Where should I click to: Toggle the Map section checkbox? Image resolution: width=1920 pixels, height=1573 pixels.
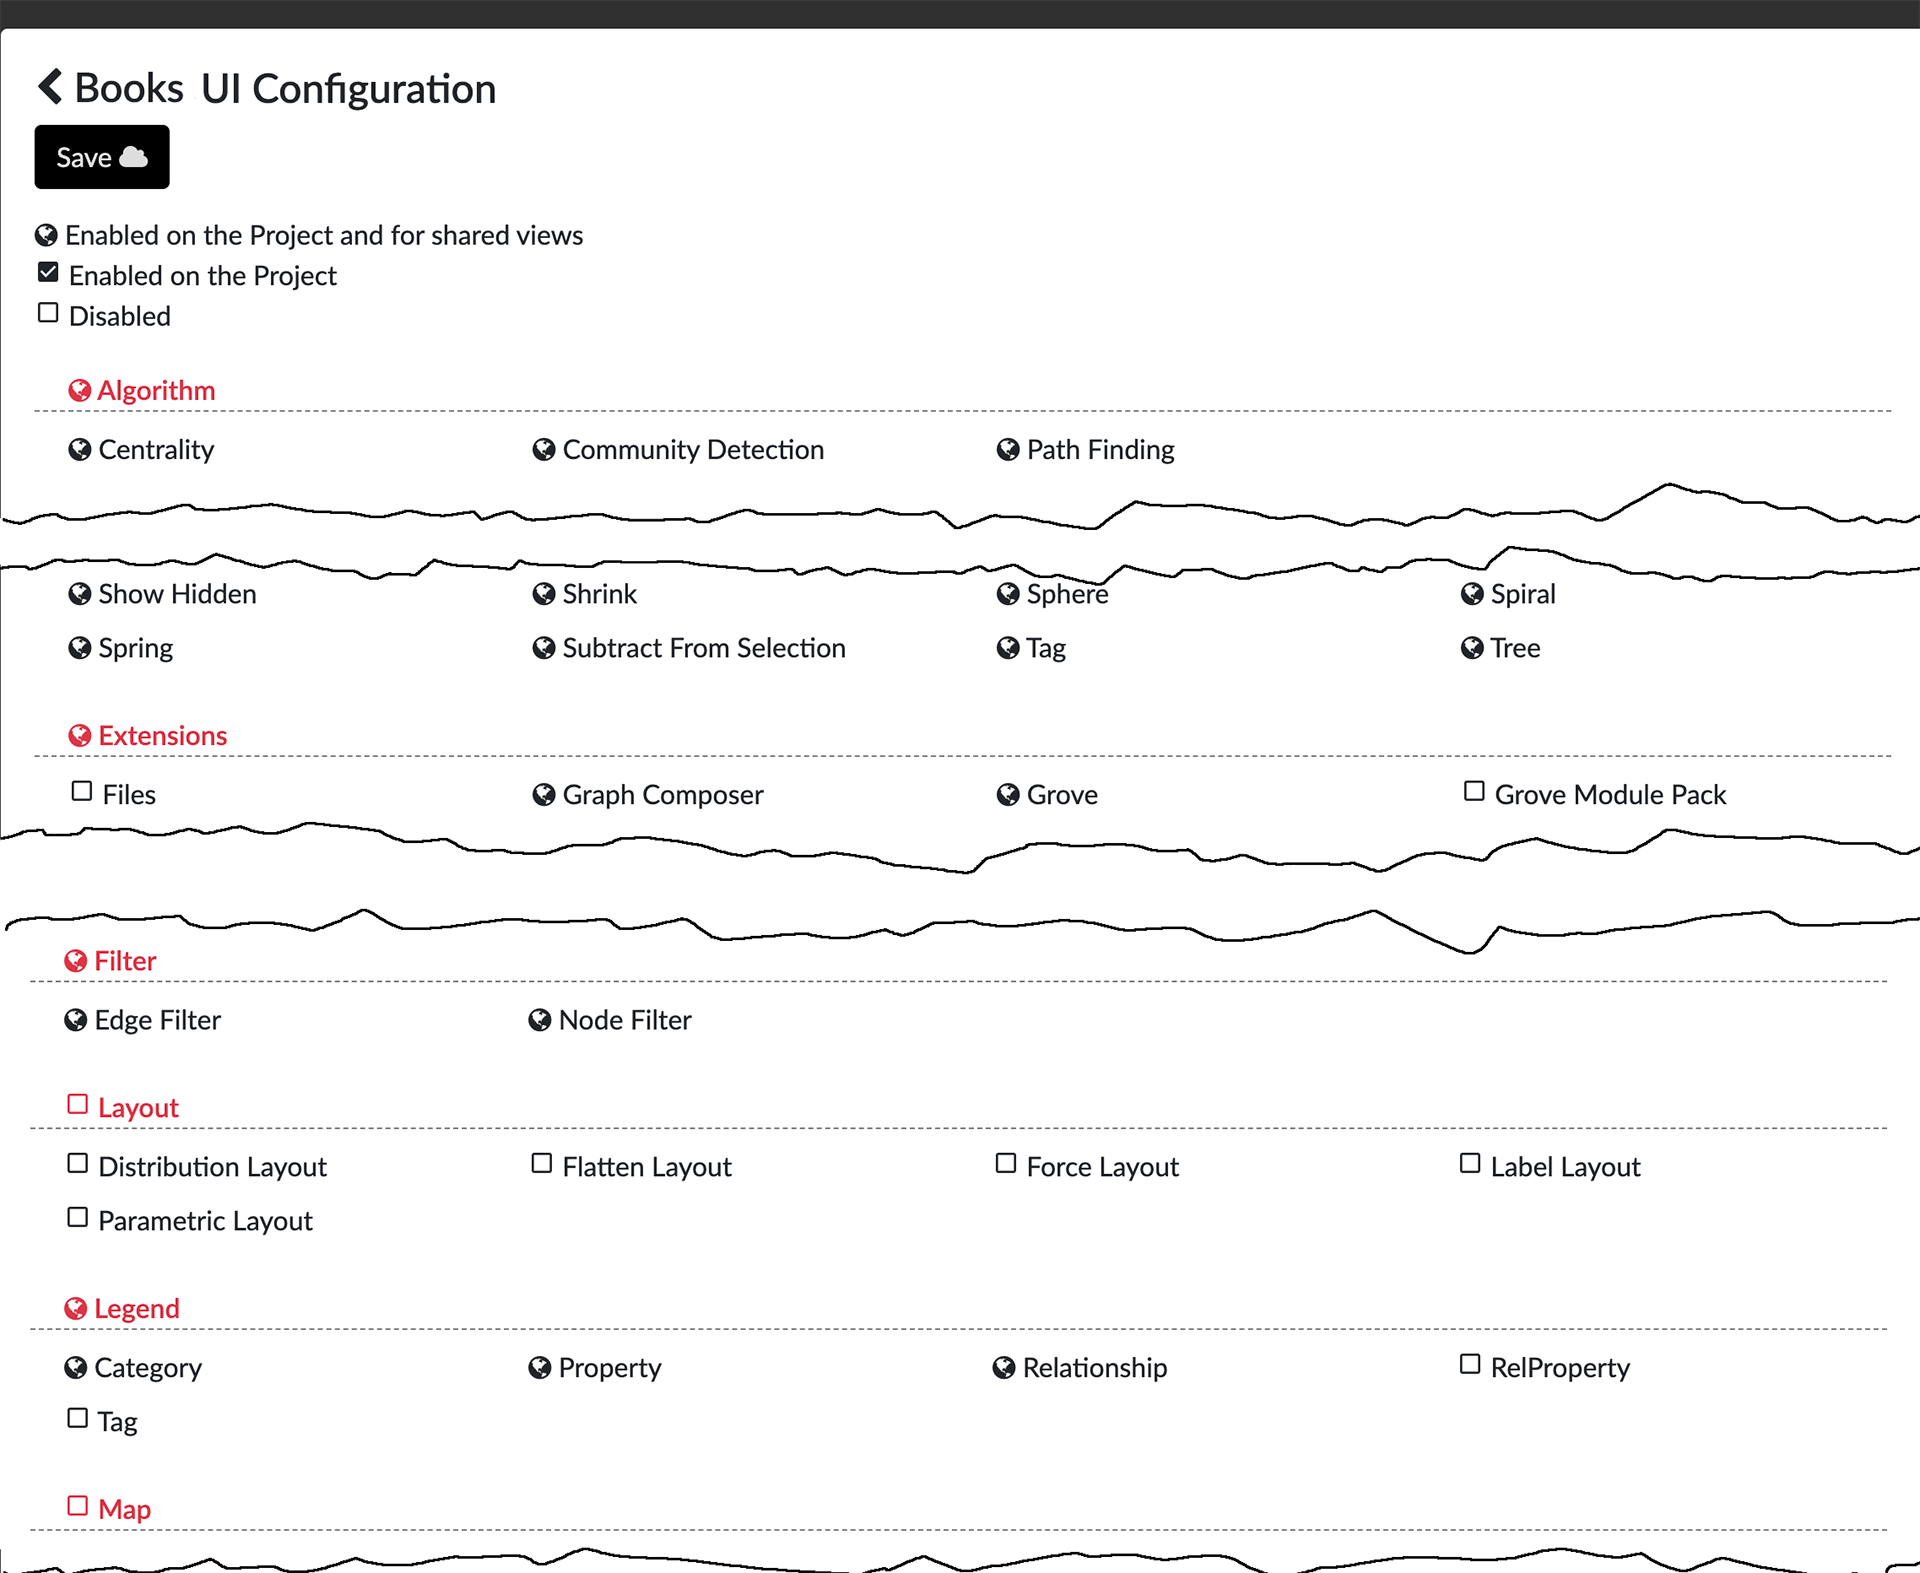click(x=78, y=1506)
